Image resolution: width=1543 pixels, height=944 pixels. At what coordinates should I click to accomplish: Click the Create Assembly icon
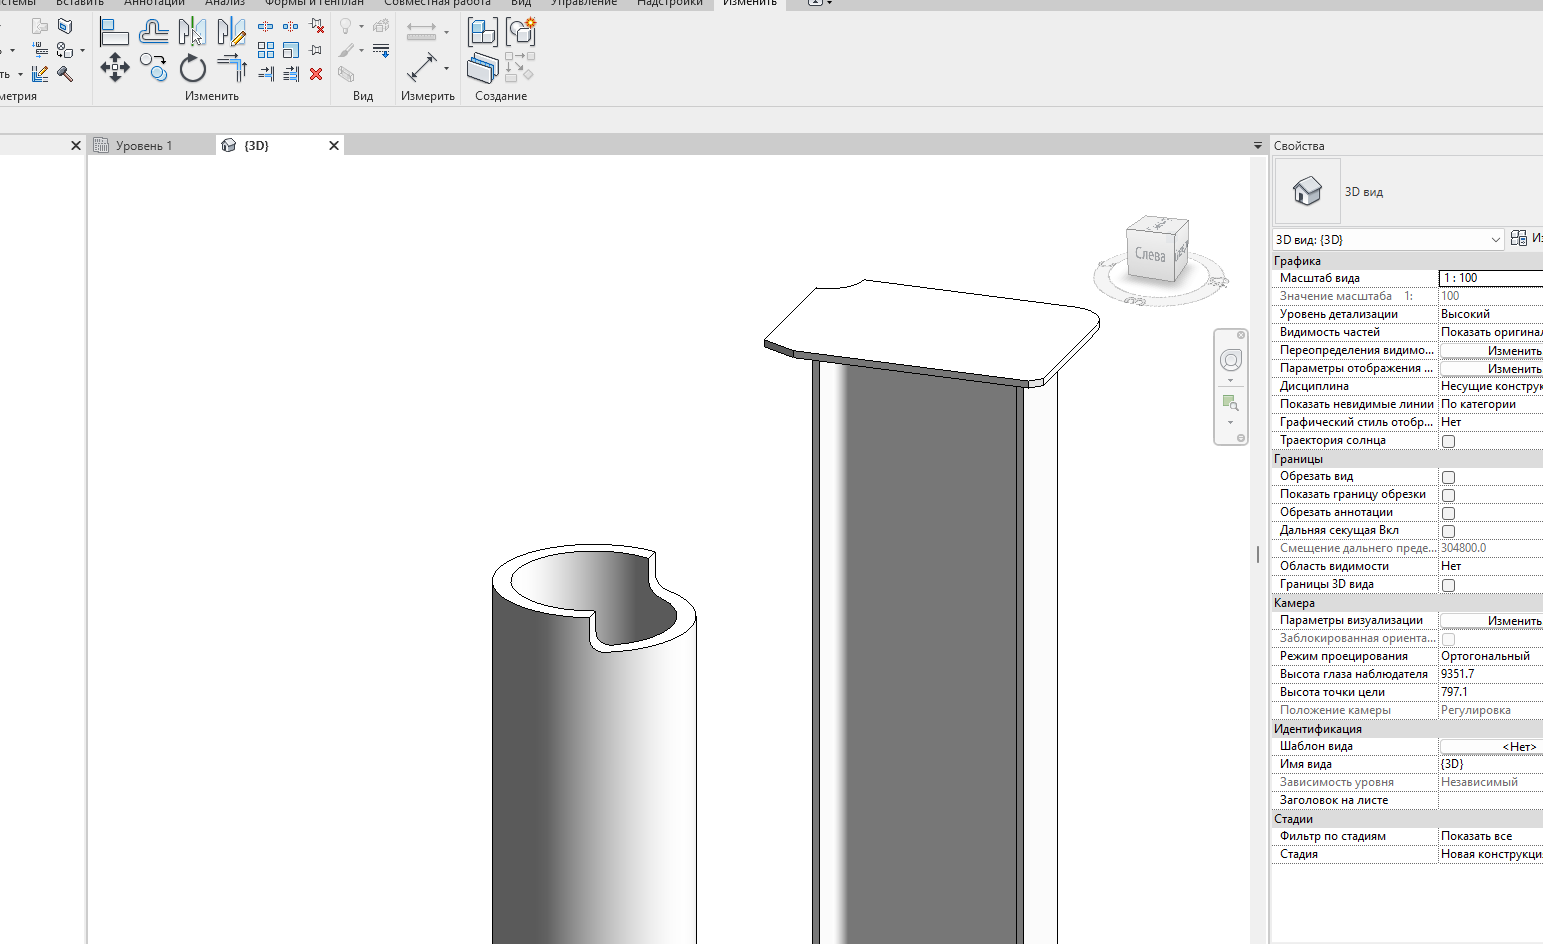tap(482, 32)
